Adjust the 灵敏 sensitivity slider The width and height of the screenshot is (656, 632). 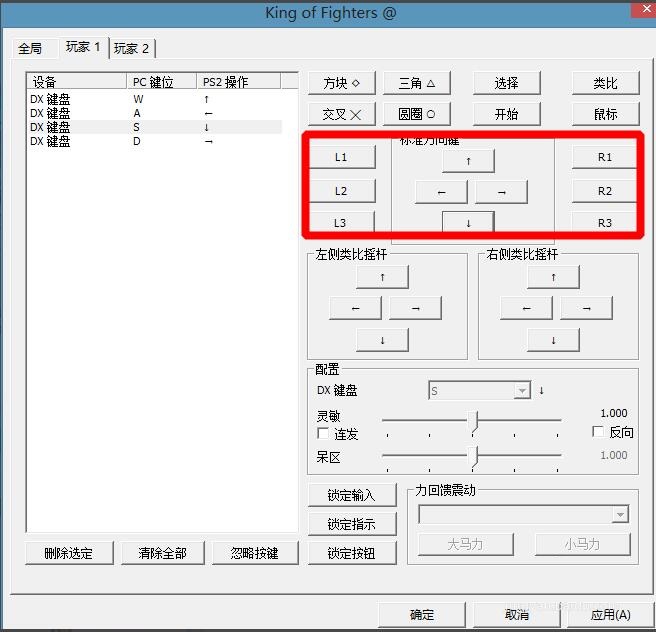point(472,421)
